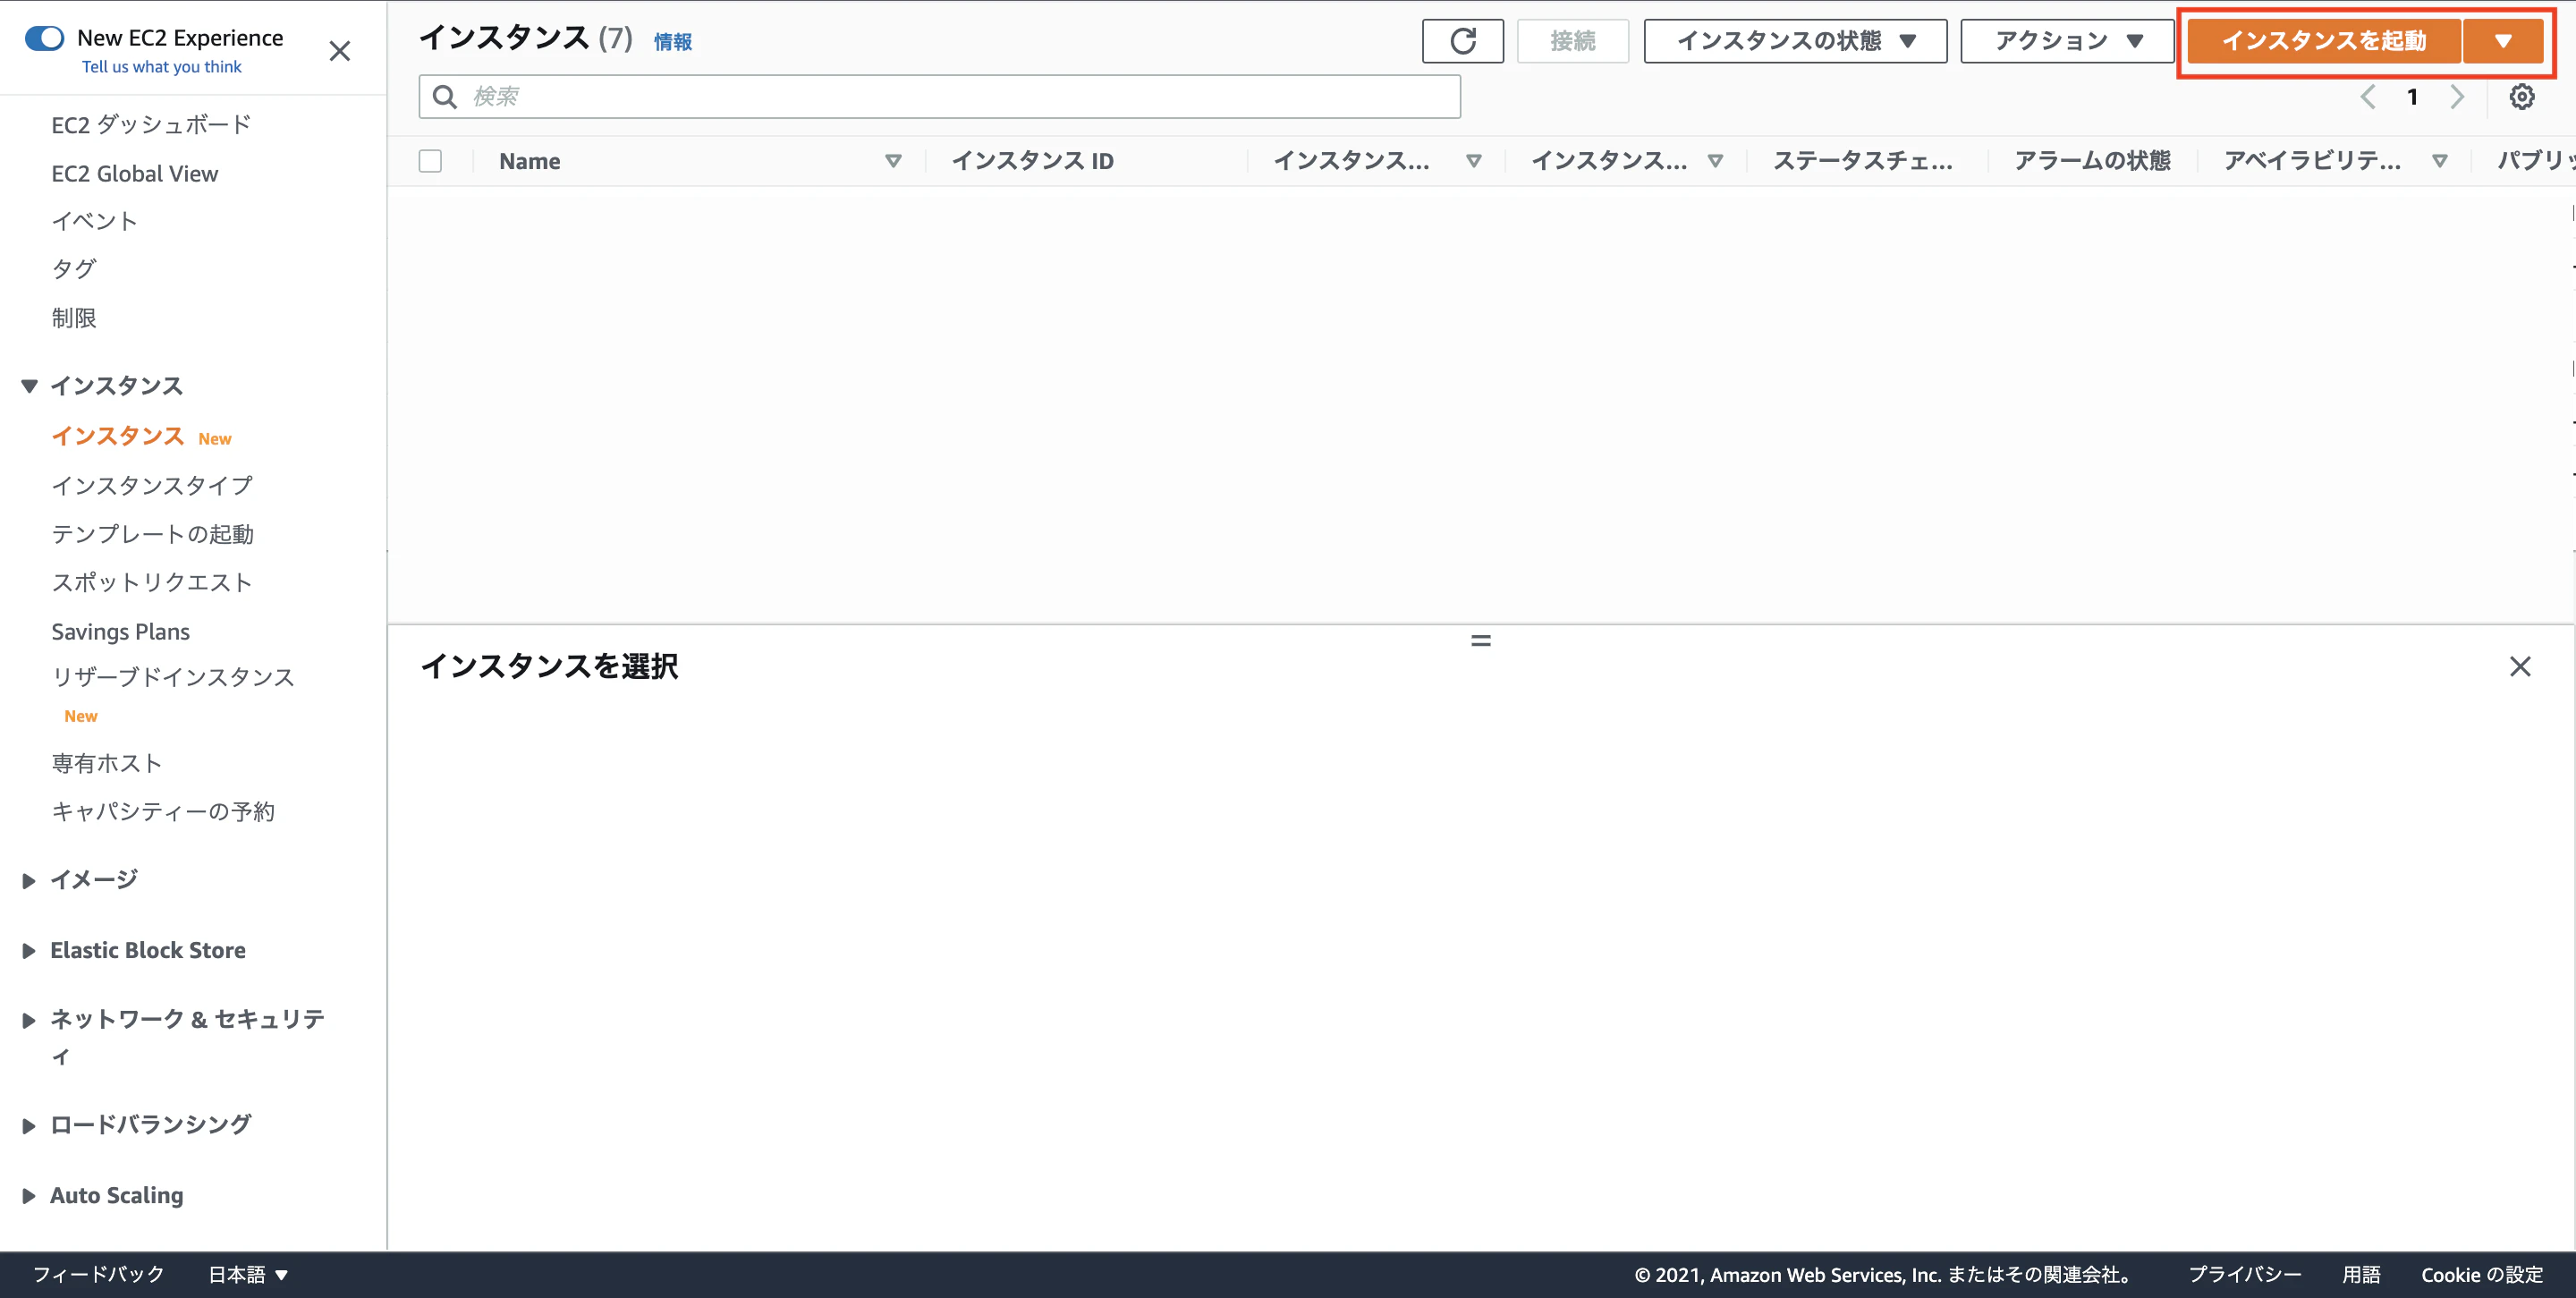This screenshot has width=2576, height=1298.
Task: Sort the fourth インスタンス... column arrow
Action: [x=1715, y=161]
